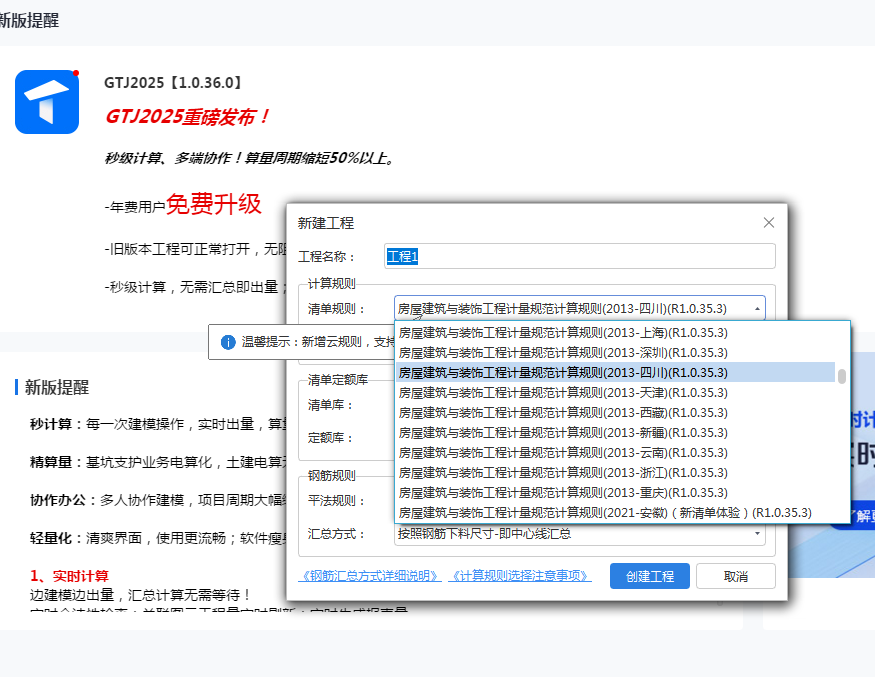This screenshot has height=677, width=875.
Task: Click the 取消 button
Action: [x=735, y=576]
